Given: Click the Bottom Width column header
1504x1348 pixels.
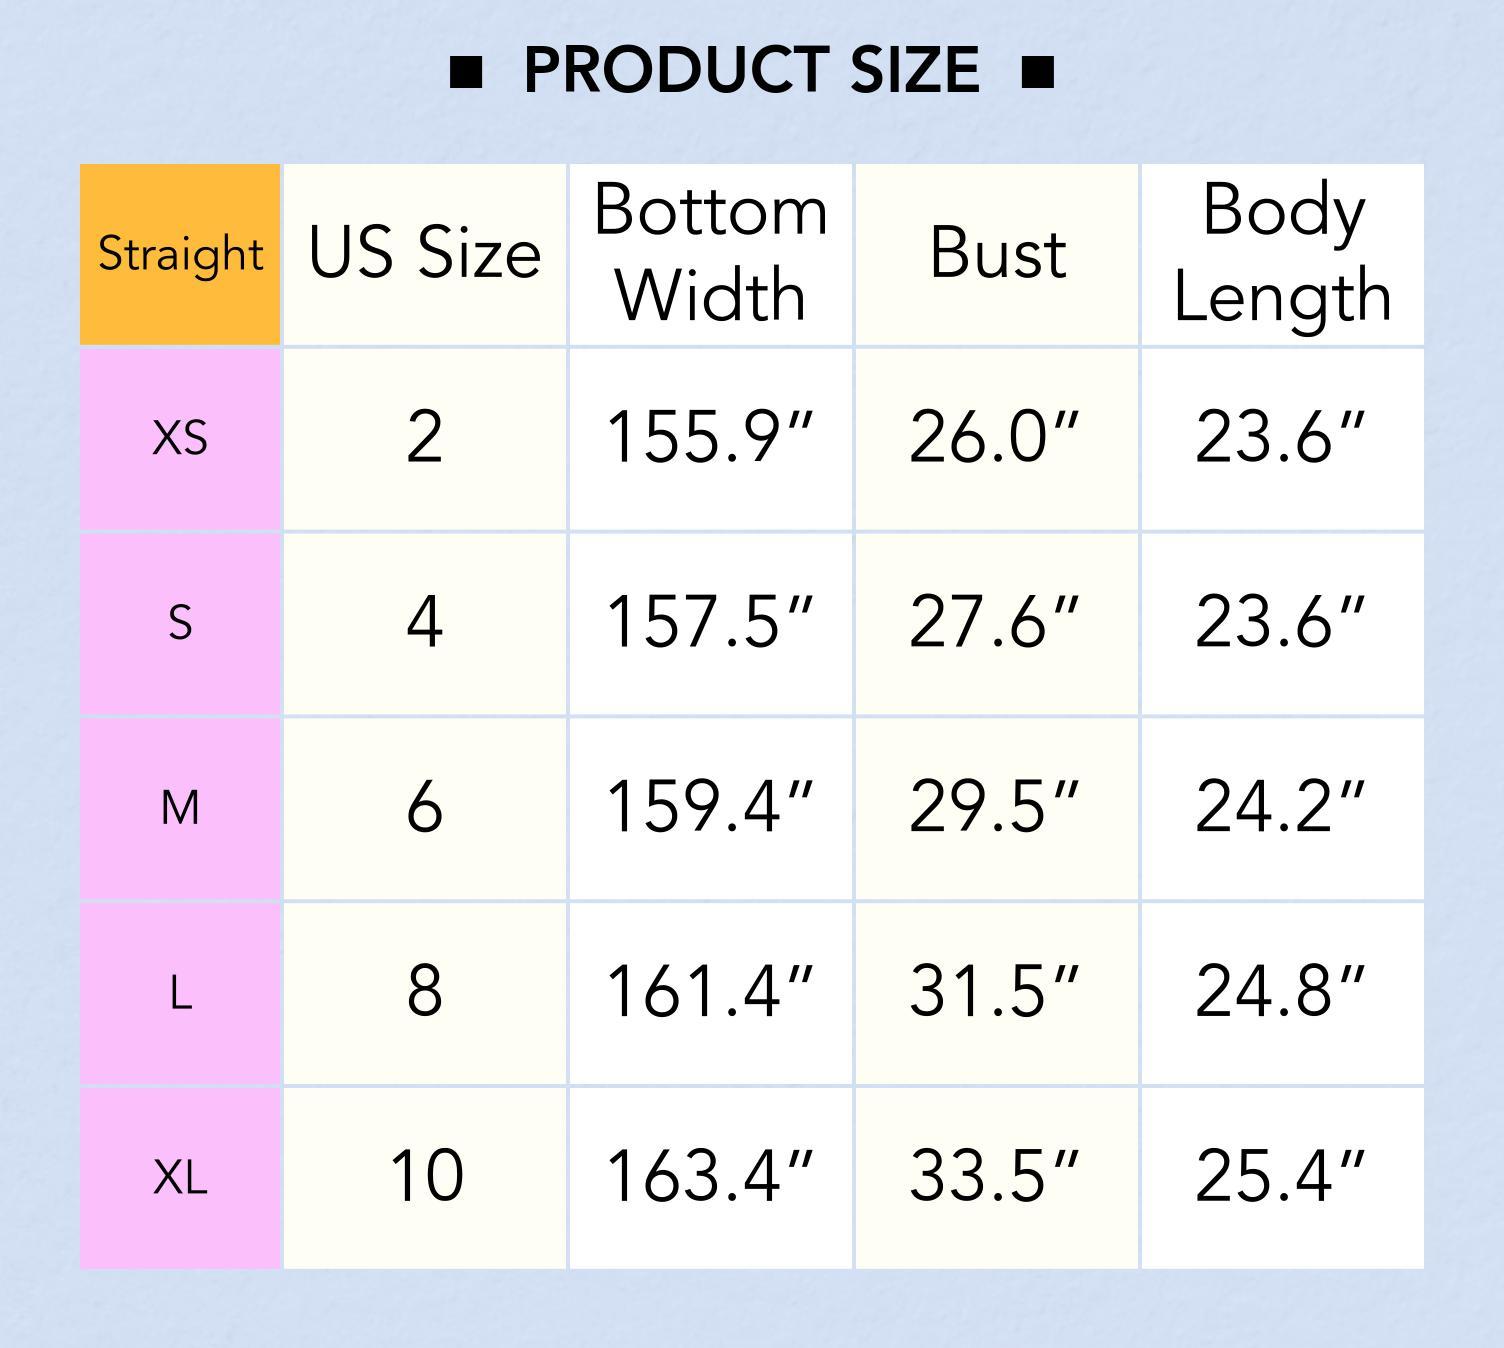Looking at the screenshot, I should point(711,254).
